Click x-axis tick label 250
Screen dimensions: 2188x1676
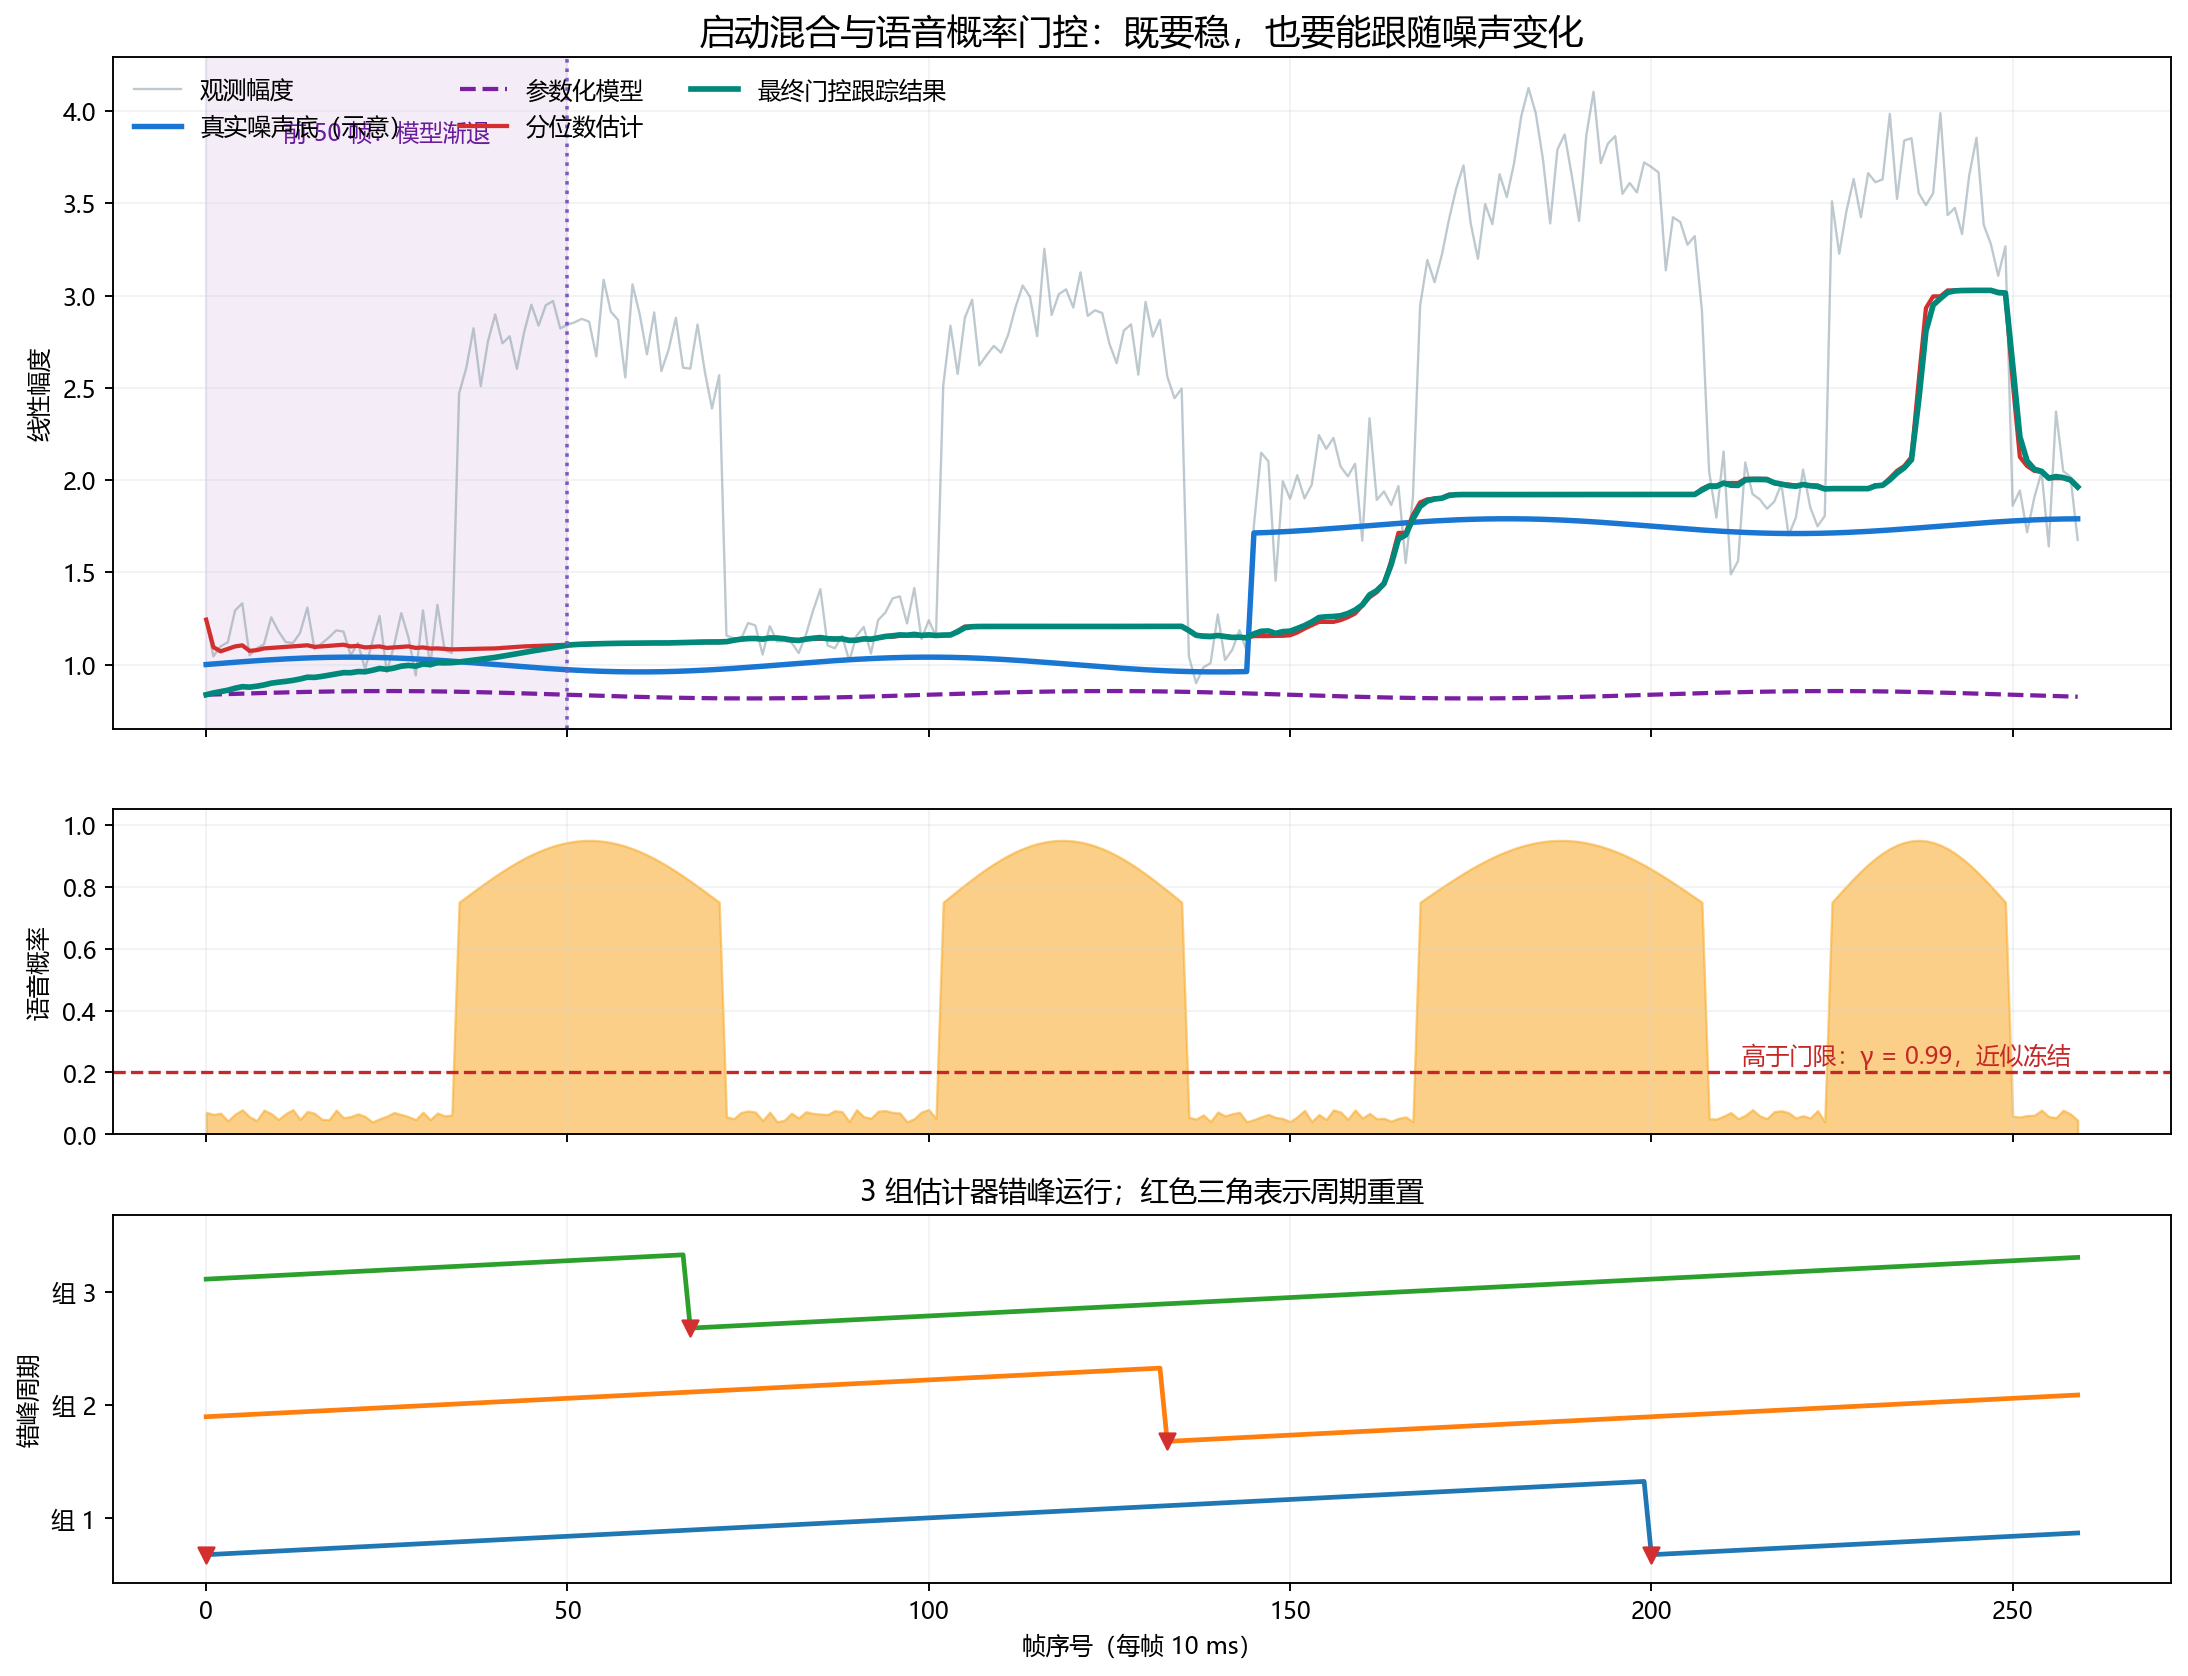2012,1610
